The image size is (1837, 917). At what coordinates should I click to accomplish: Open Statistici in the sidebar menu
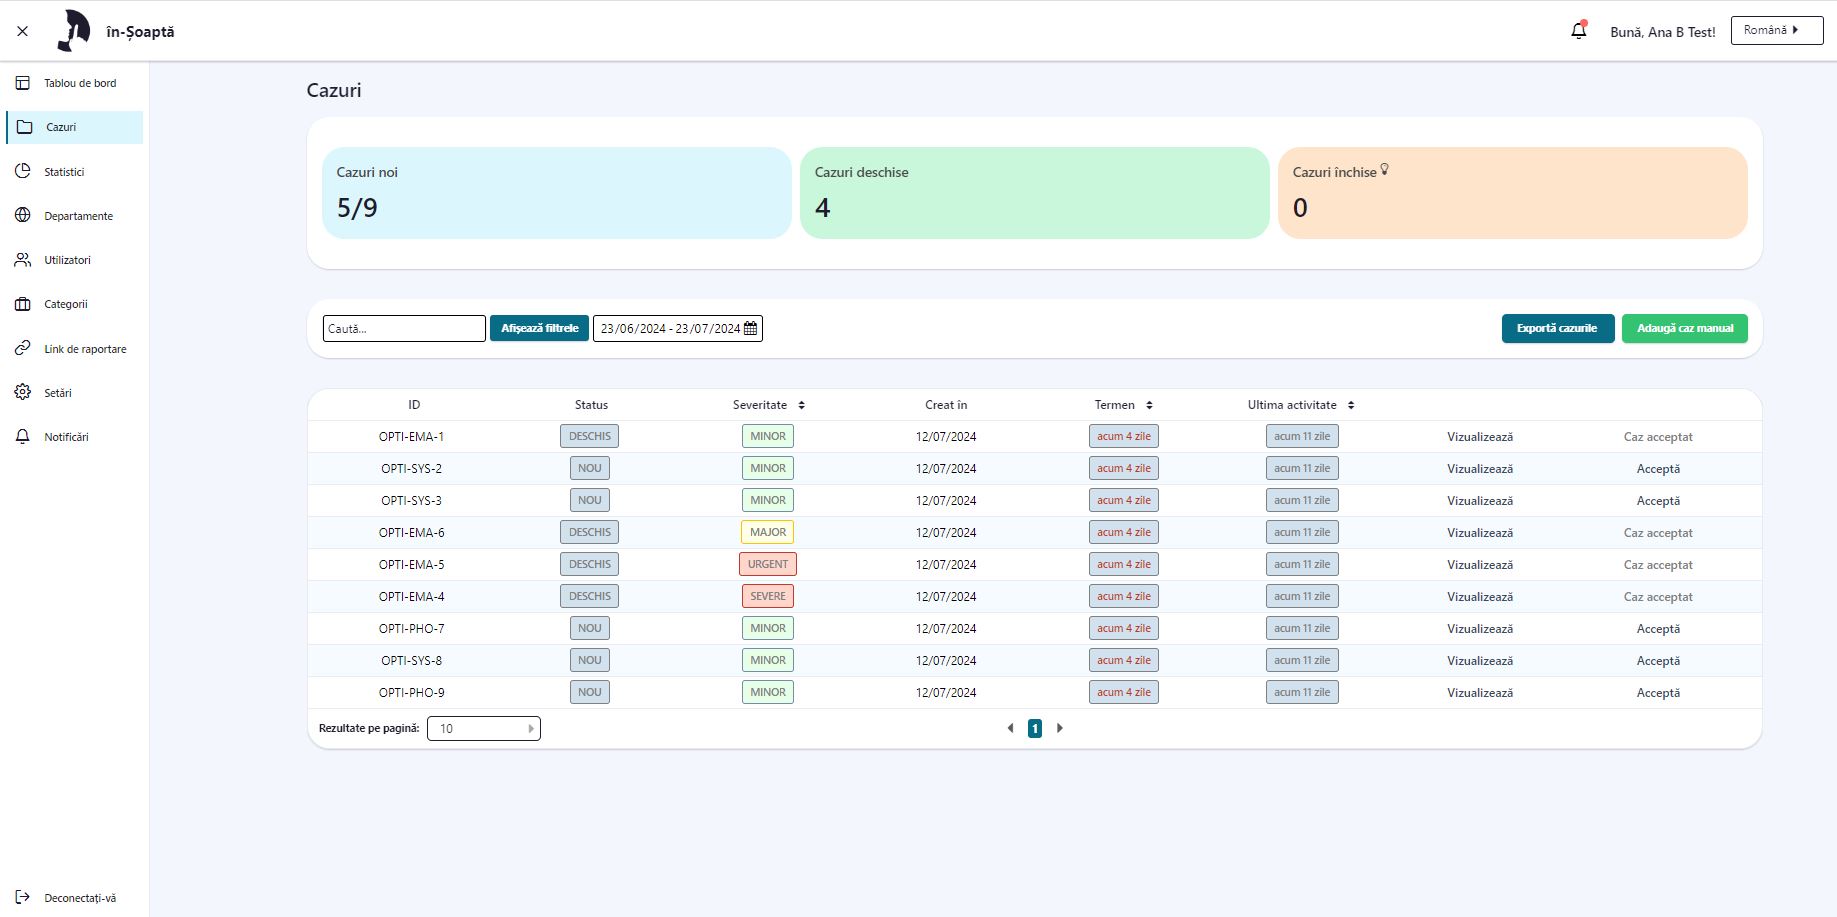pos(64,172)
